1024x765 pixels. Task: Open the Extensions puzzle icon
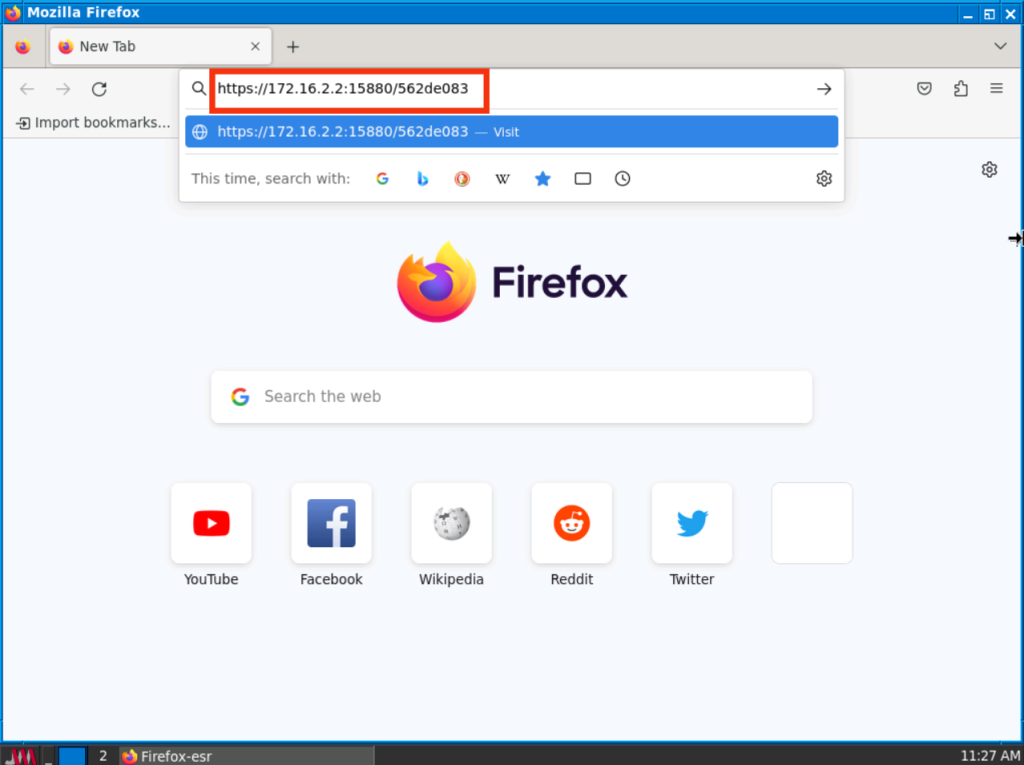[x=960, y=89]
